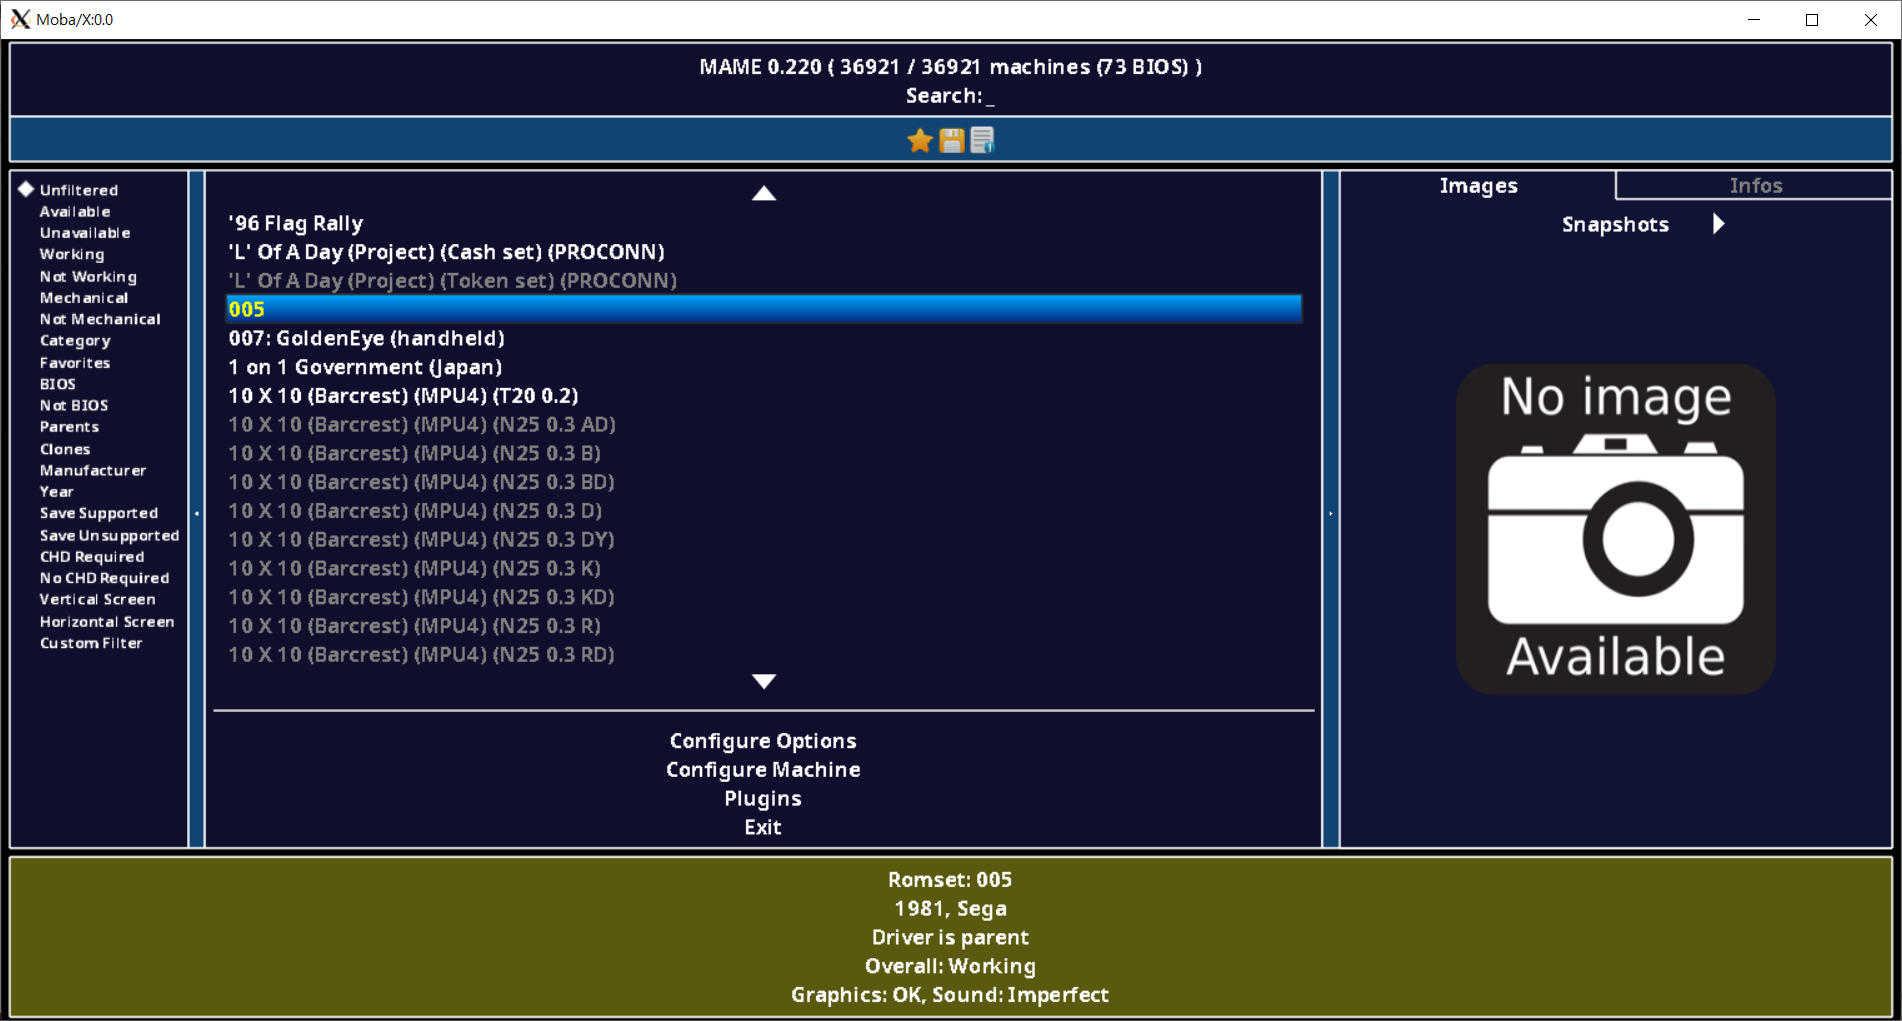This screenshot has width=1902, height=1021.
Task: Select the Not Working filter
Action: [x=88, y=276]
